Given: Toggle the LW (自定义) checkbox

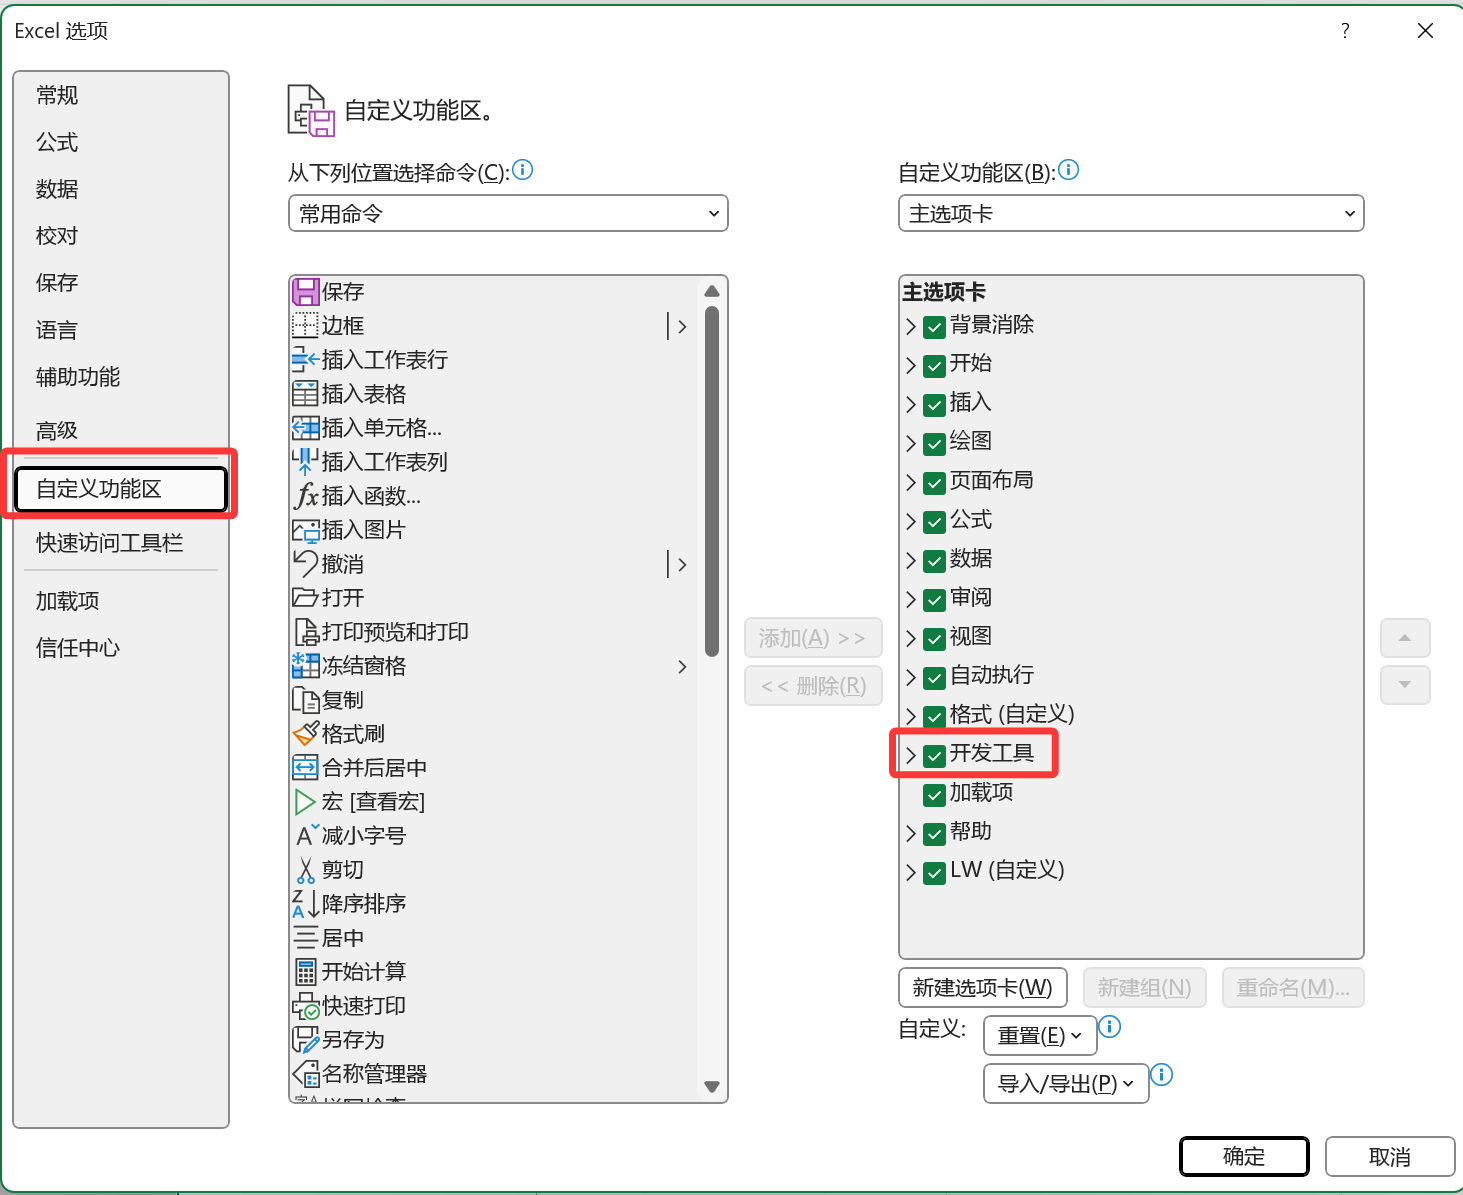Looking at the screenshot, I should point(934,872).
